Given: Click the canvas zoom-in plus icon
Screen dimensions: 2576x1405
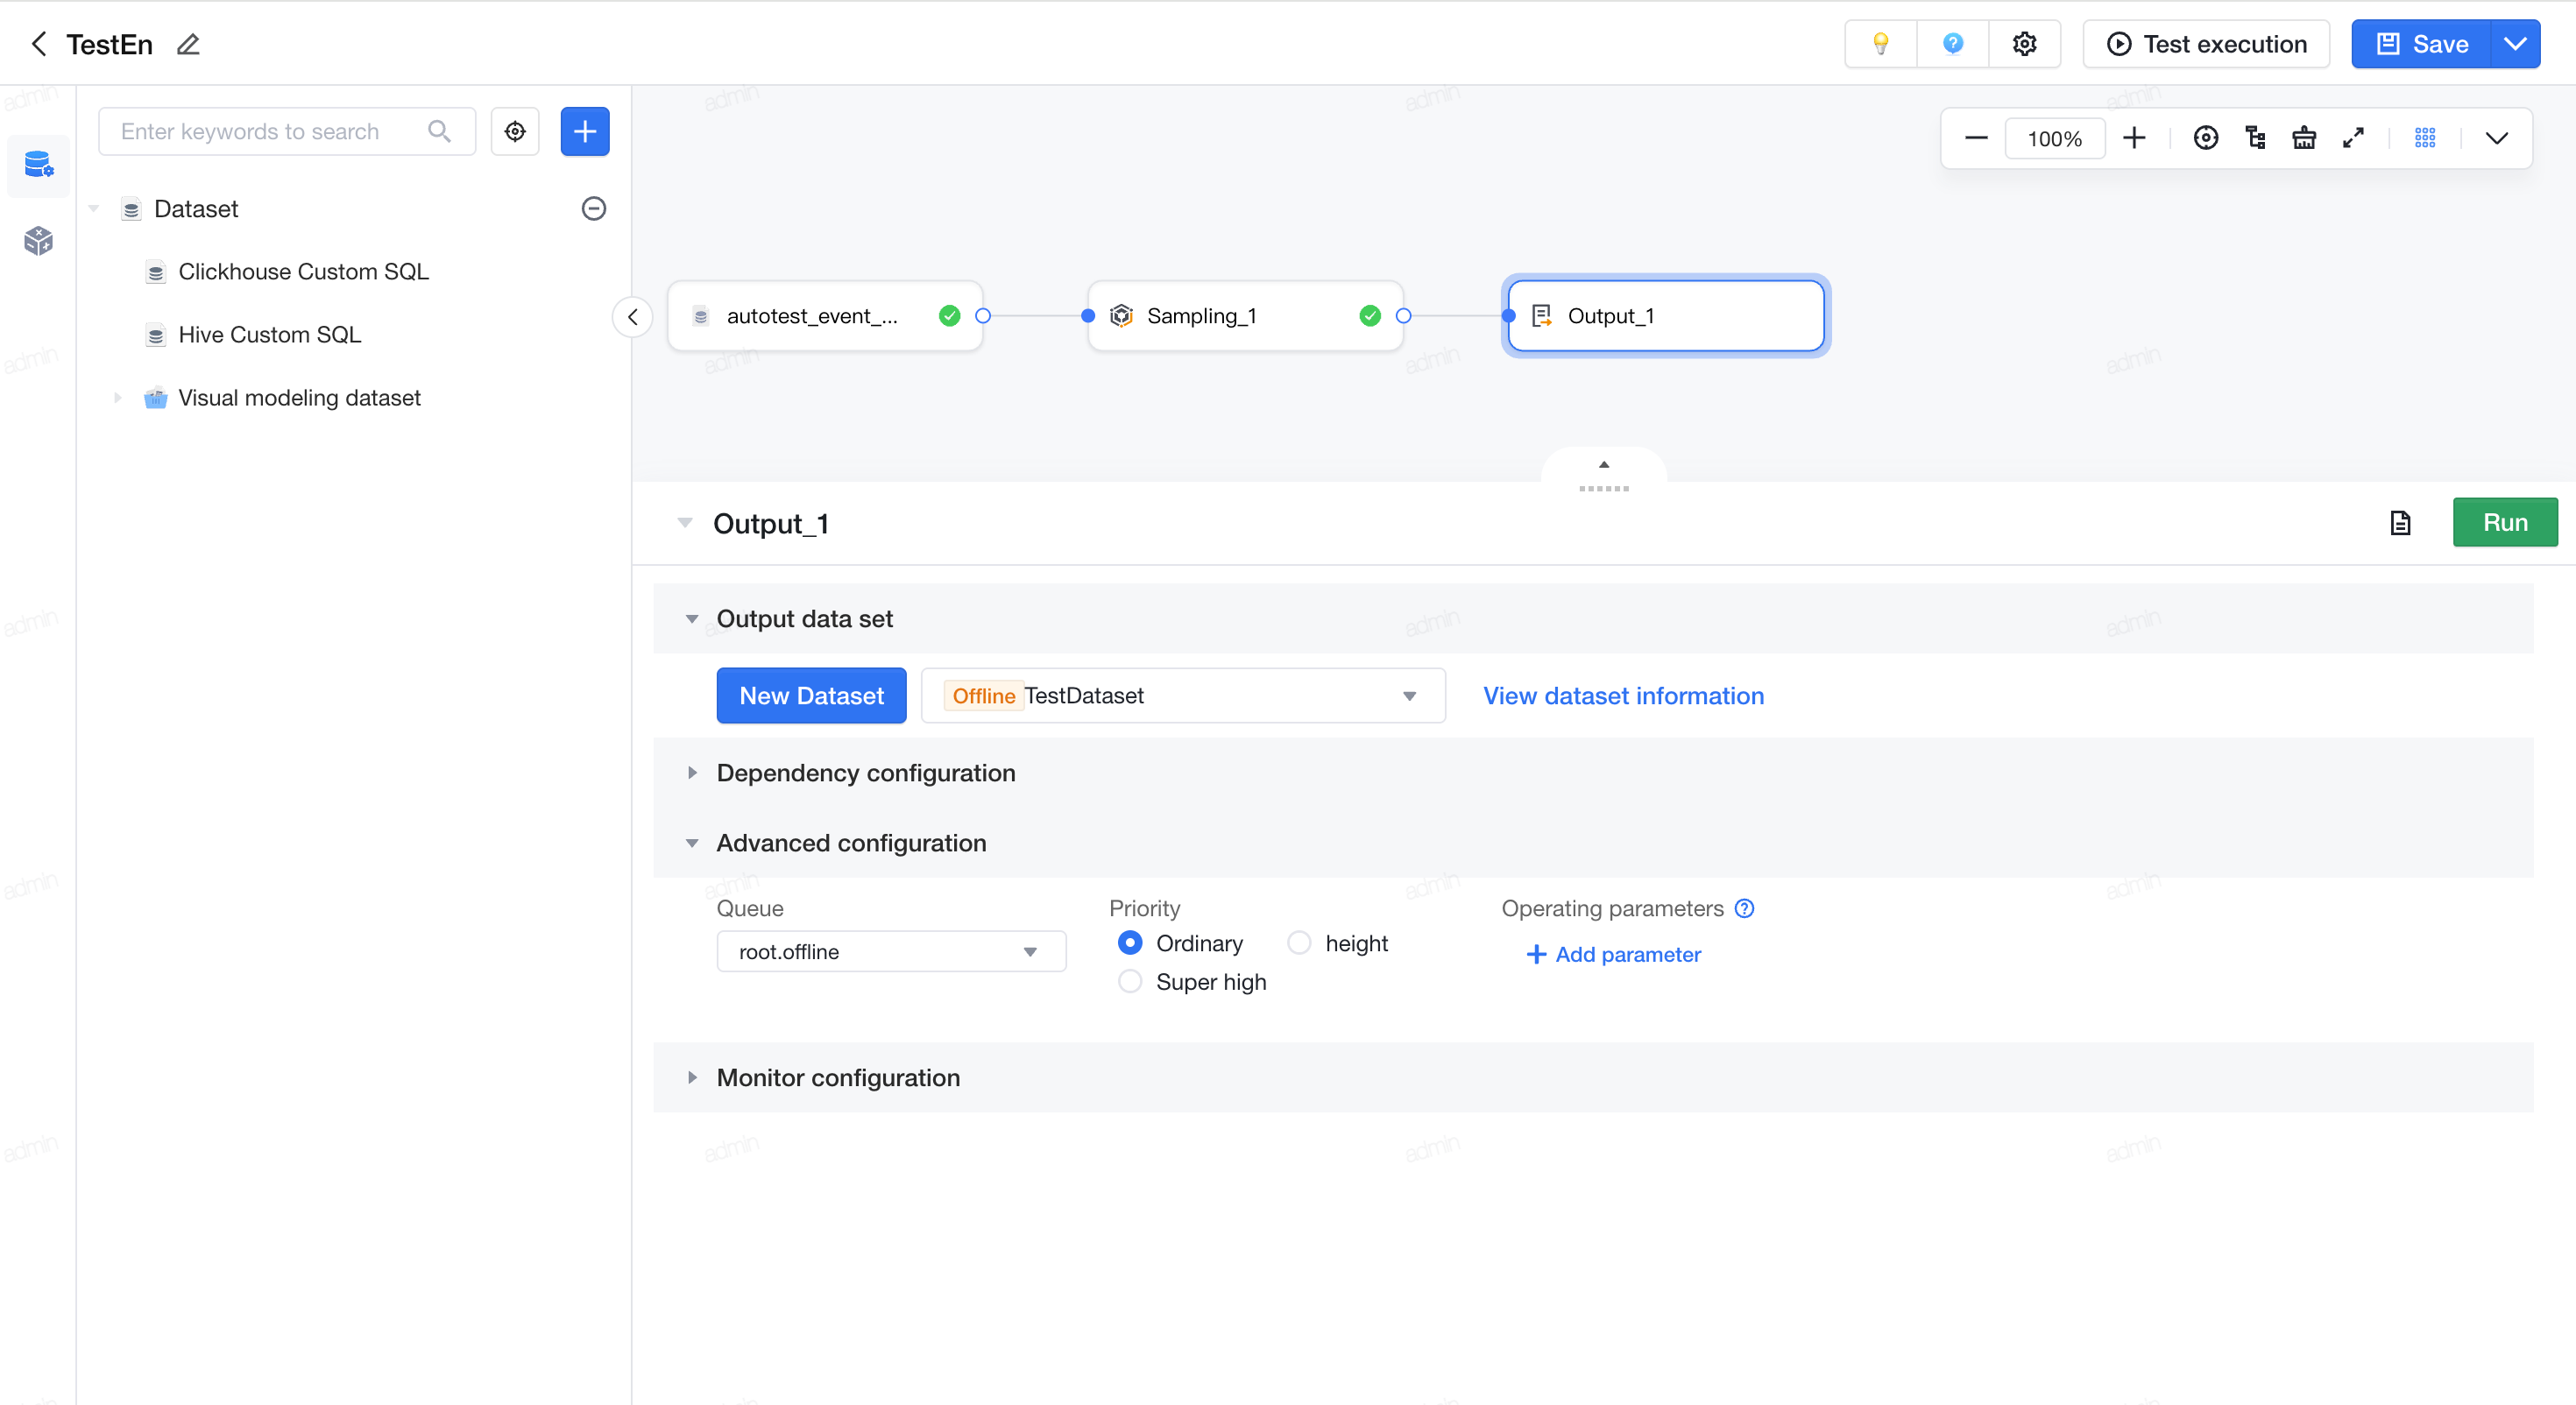Looking at the screenshot, I should [x=2134, y=138].
